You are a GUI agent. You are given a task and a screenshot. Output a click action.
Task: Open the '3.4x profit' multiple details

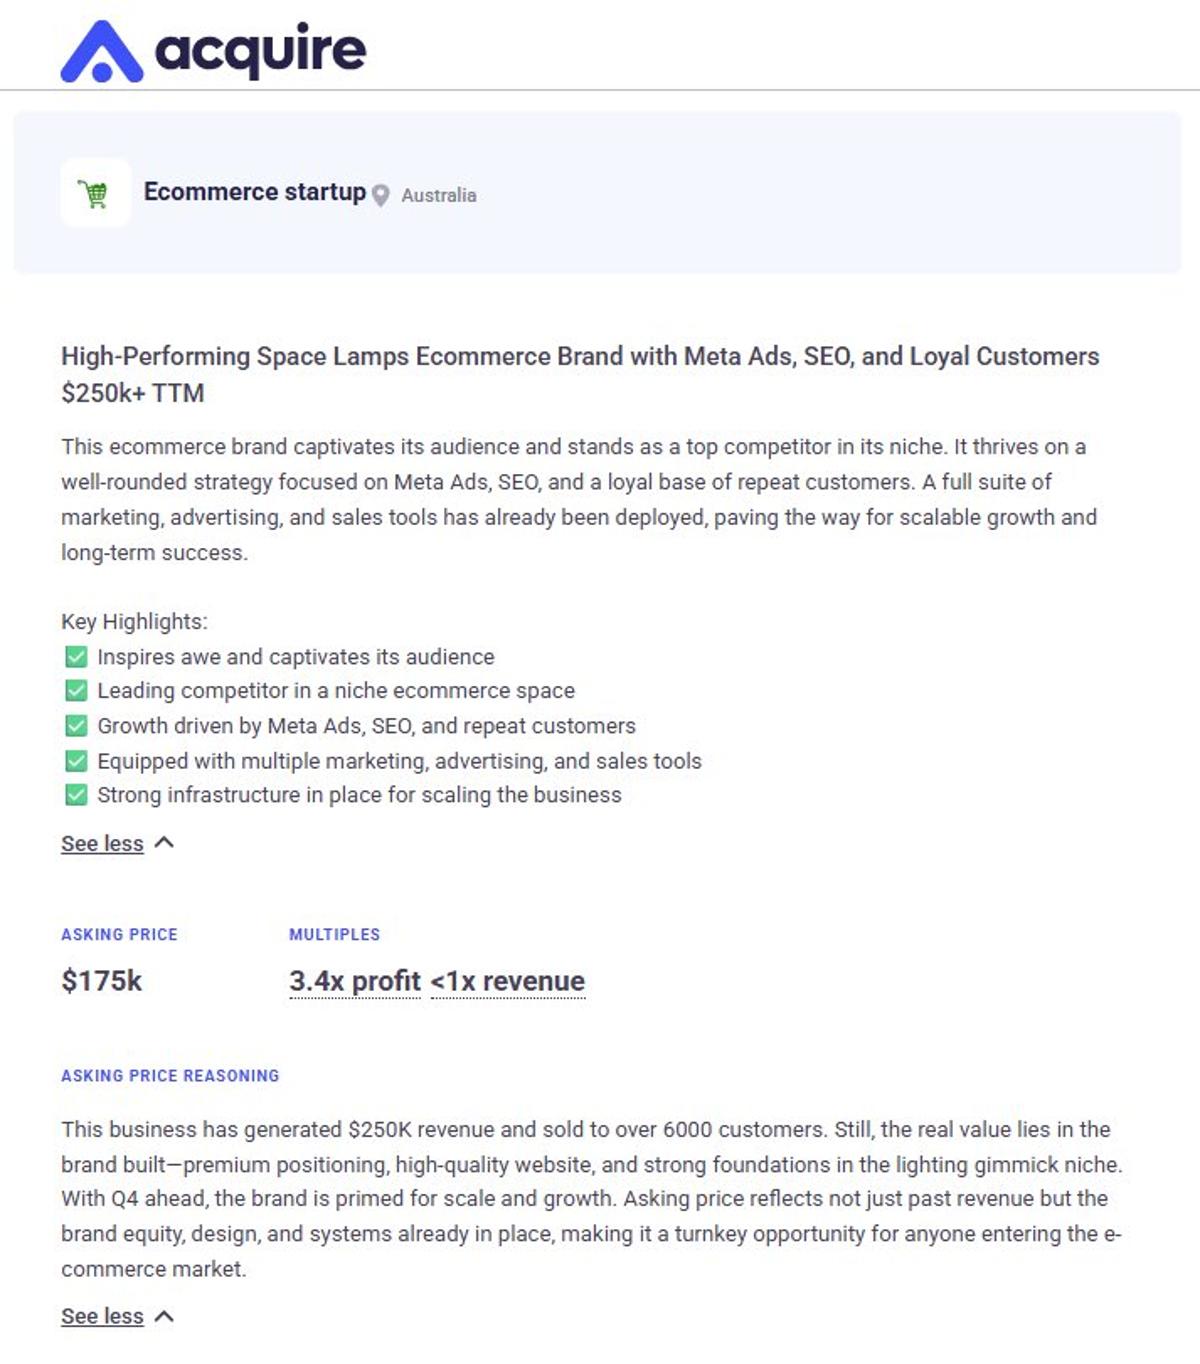354,982
